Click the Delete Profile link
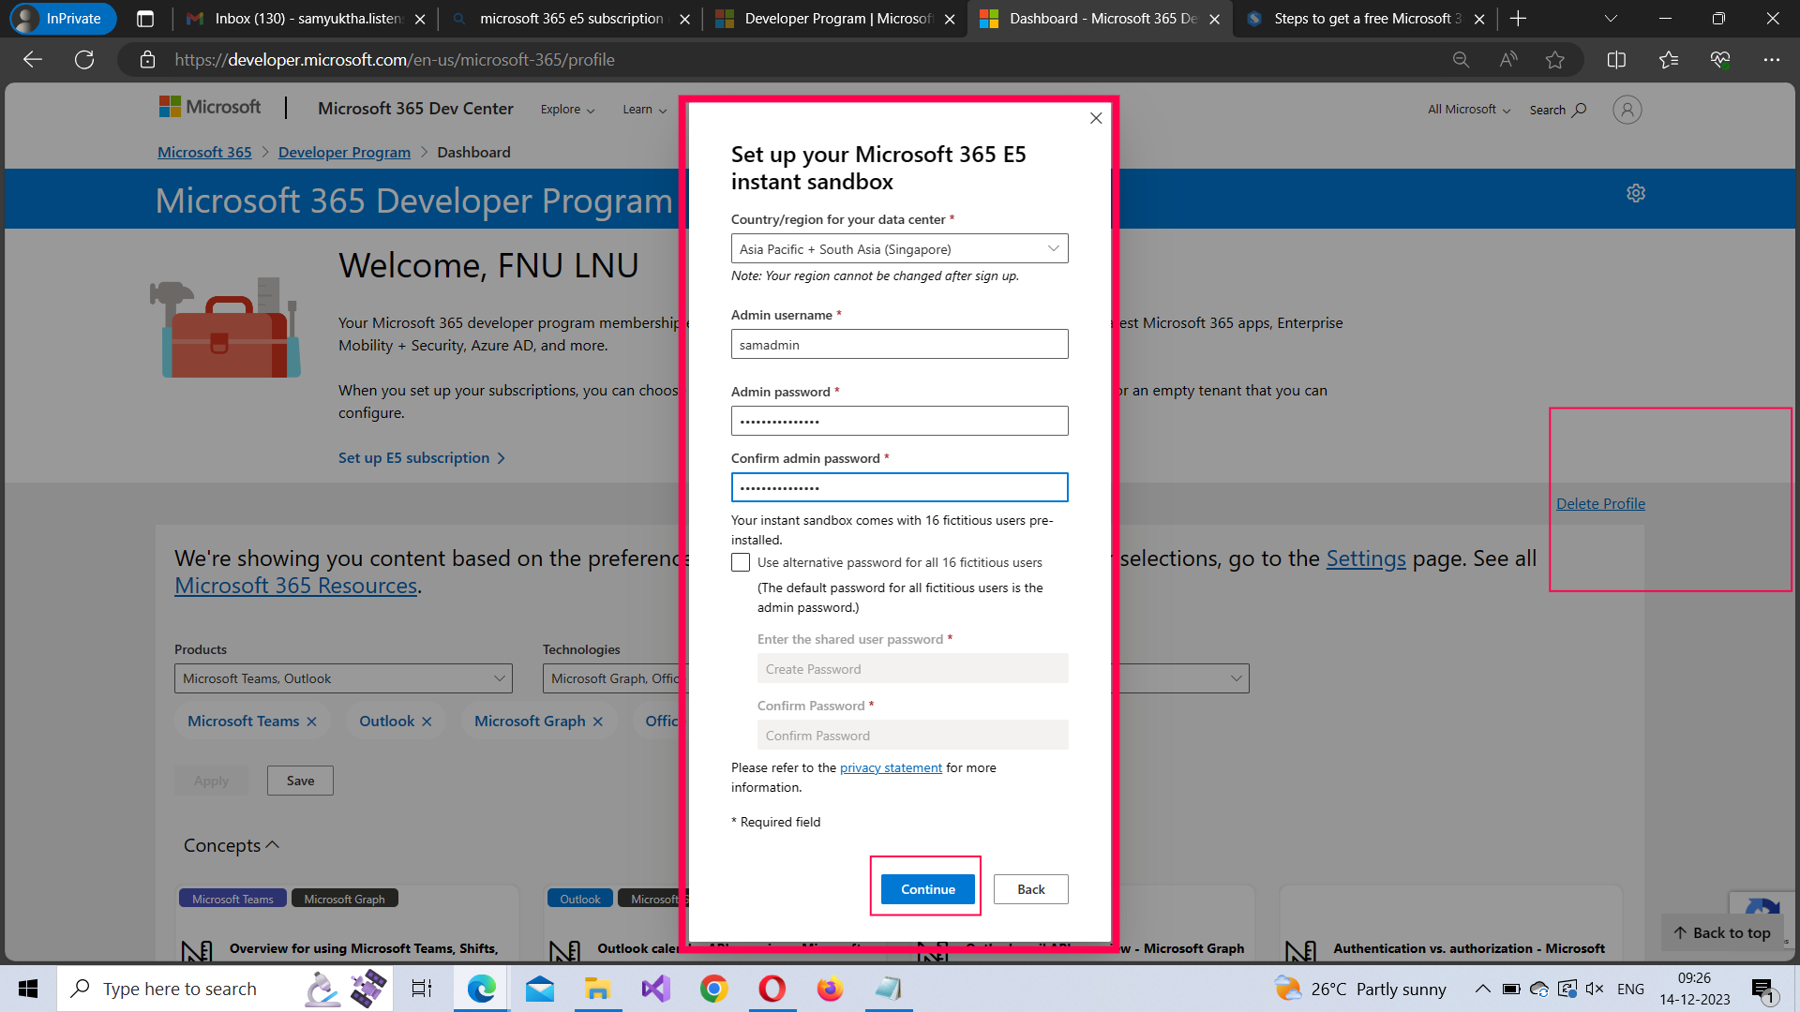1800x1012 pixels. pos(1600,504)
